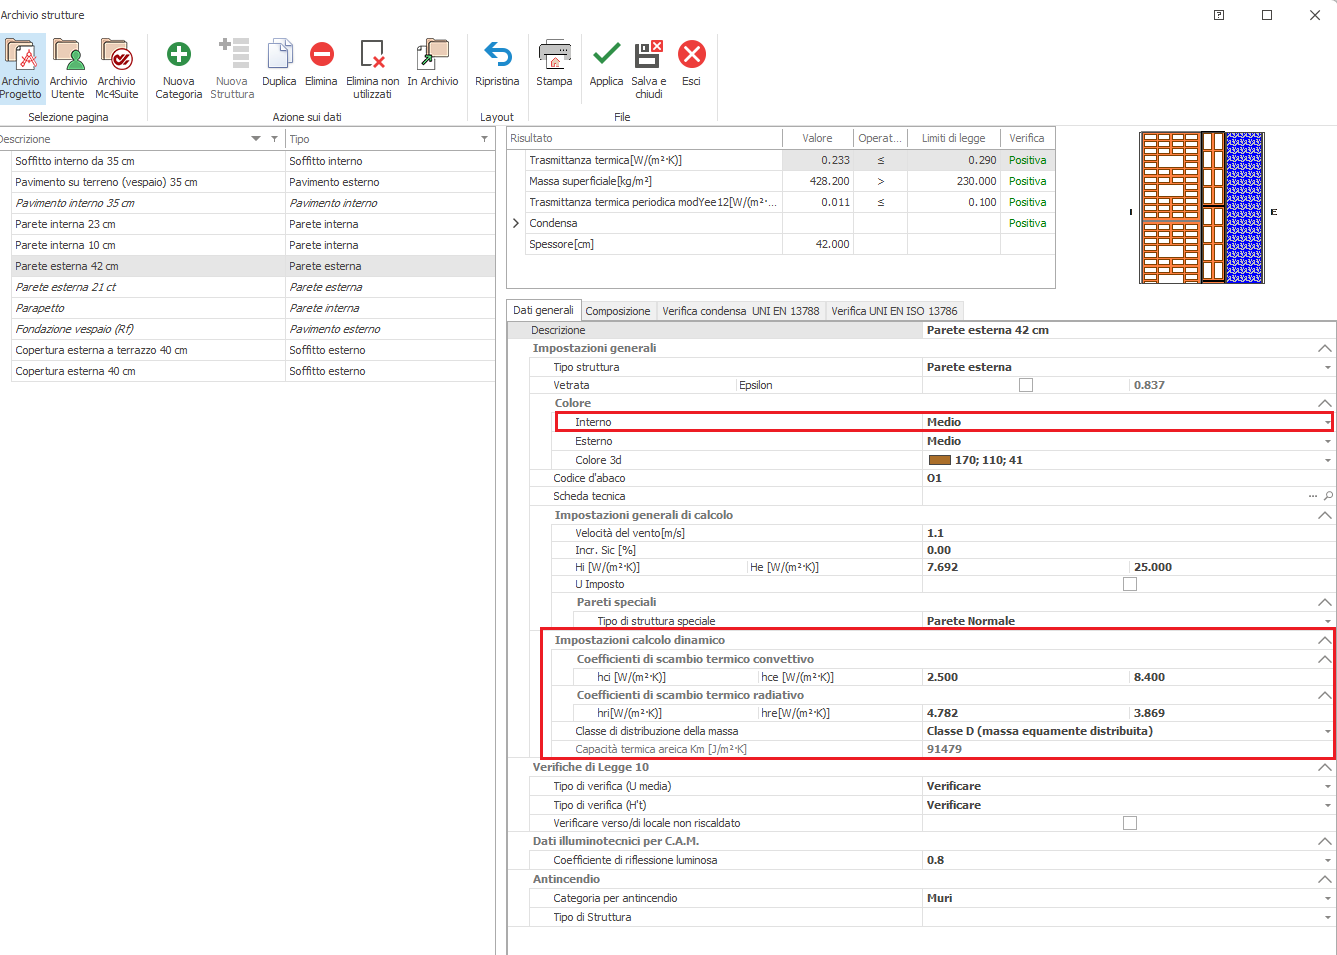
Task: Expand the Condensa result row
Action: point(516,223)
